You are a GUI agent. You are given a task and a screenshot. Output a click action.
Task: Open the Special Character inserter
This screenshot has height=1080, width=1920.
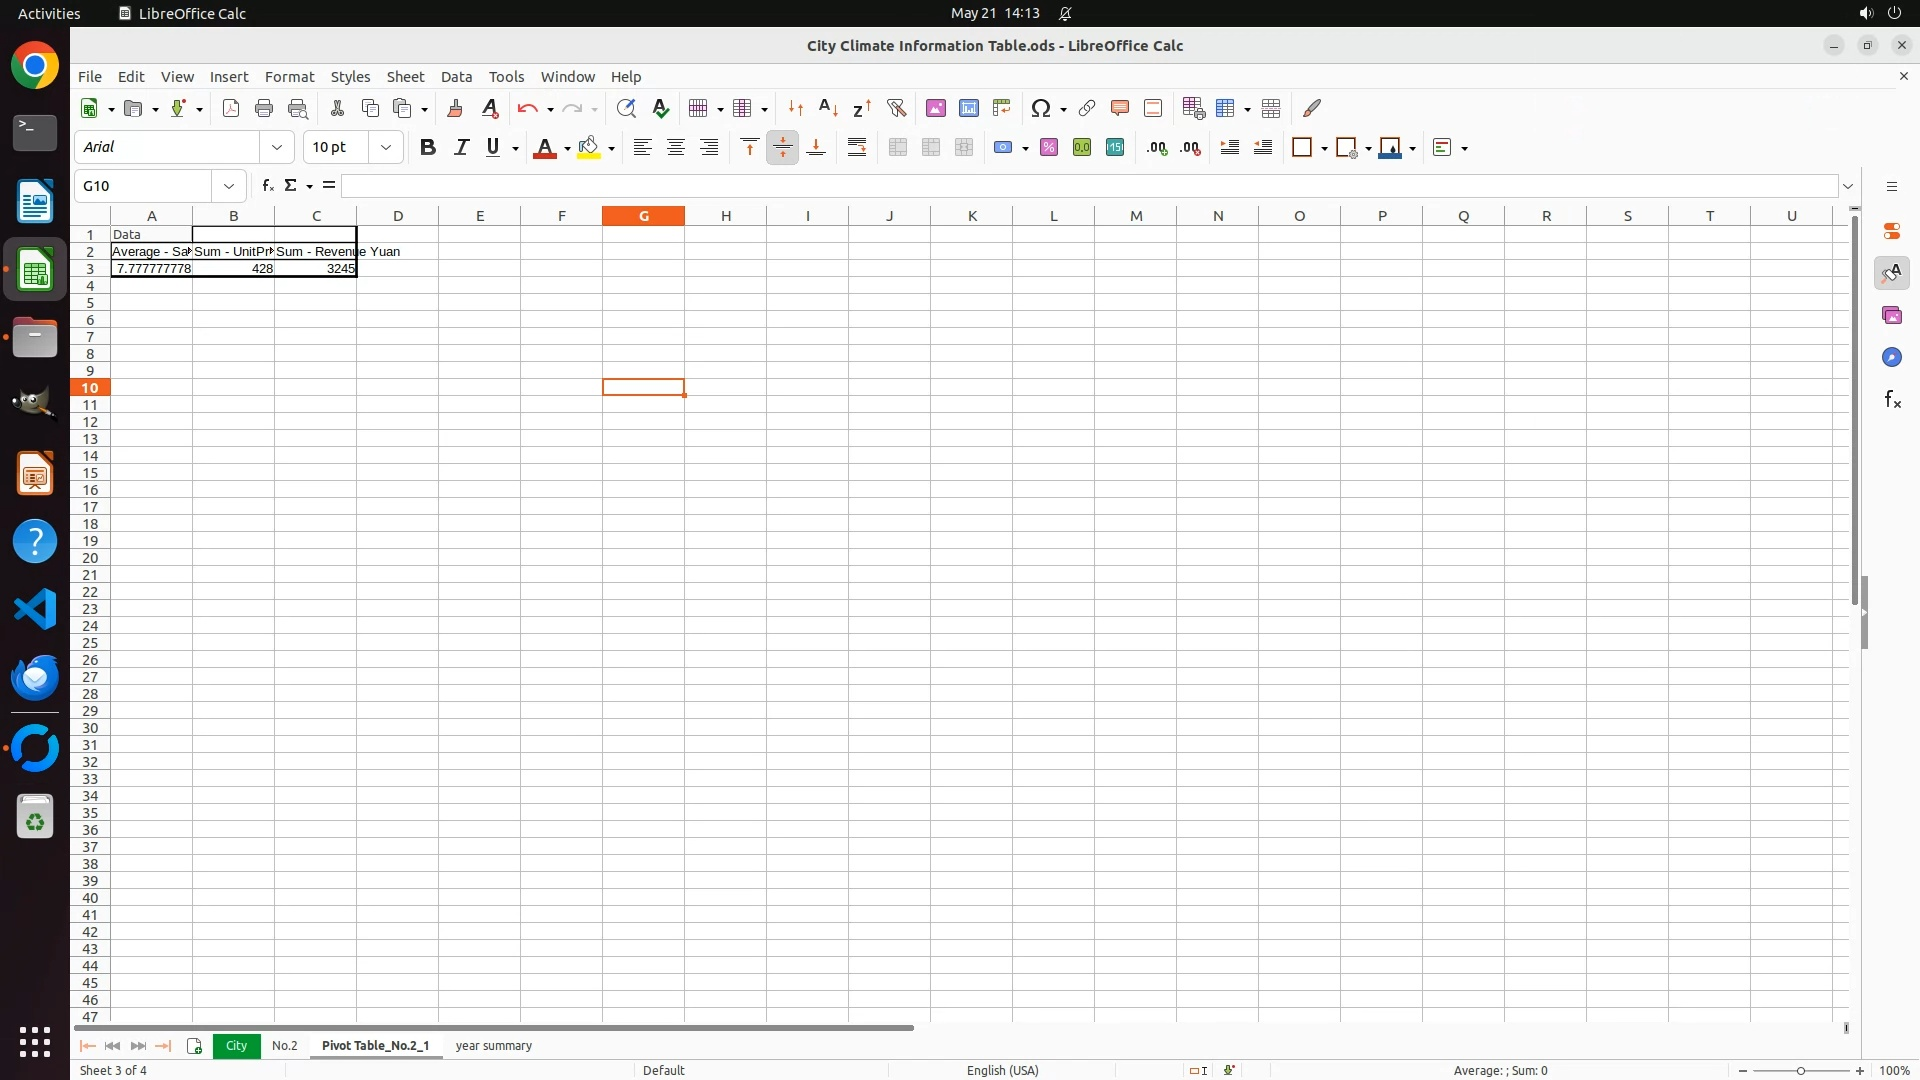(1041, 108)
